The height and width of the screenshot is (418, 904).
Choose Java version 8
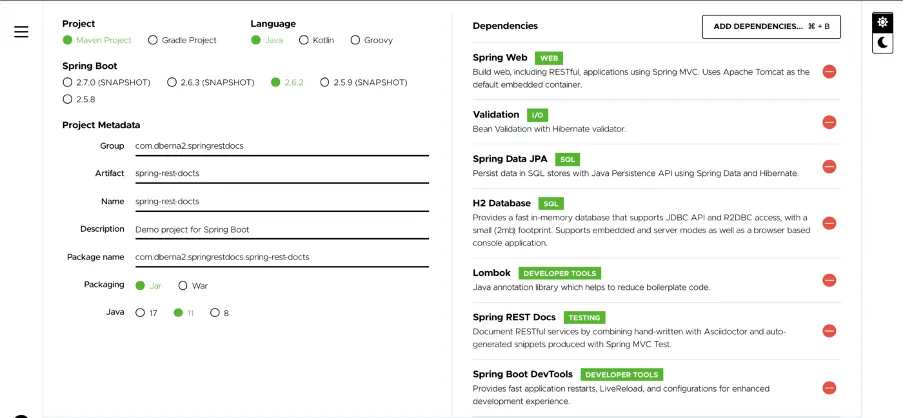click(220, 313)
